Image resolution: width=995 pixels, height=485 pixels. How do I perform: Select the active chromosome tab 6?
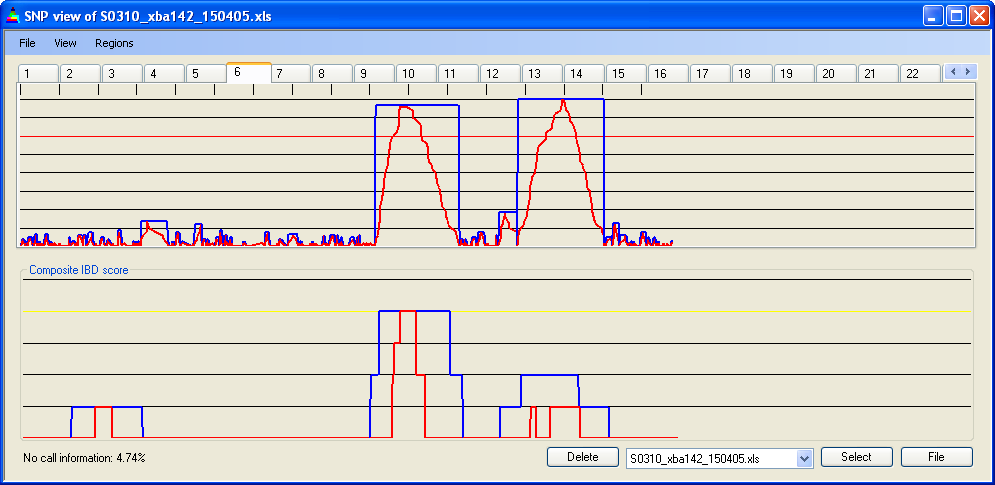pos(249,72)
